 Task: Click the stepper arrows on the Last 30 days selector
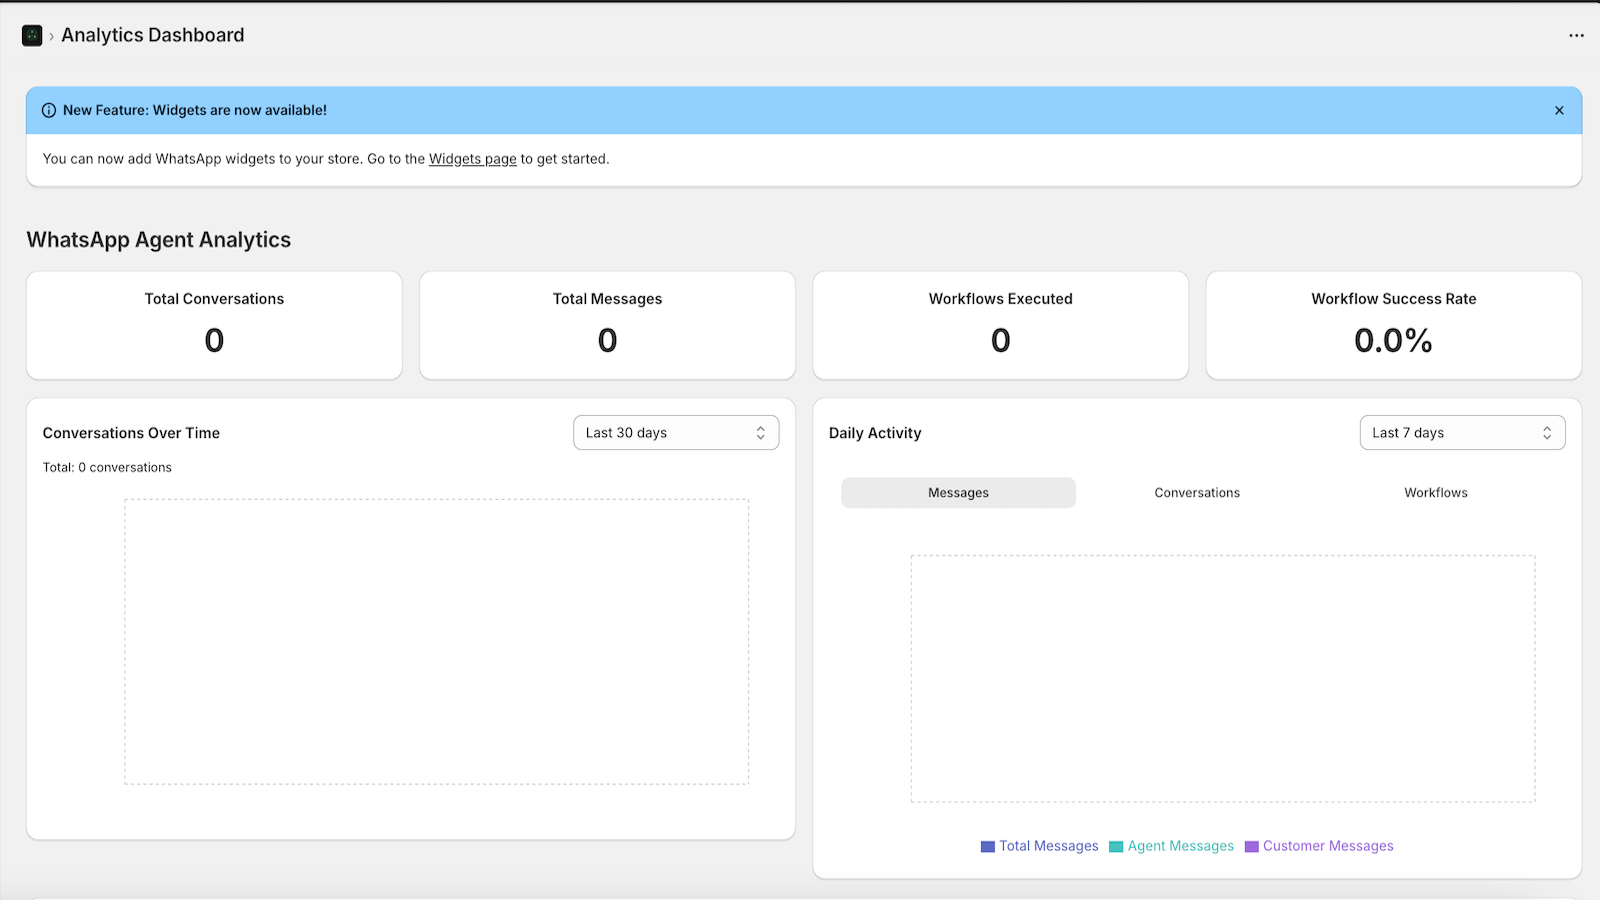point(763,432)
